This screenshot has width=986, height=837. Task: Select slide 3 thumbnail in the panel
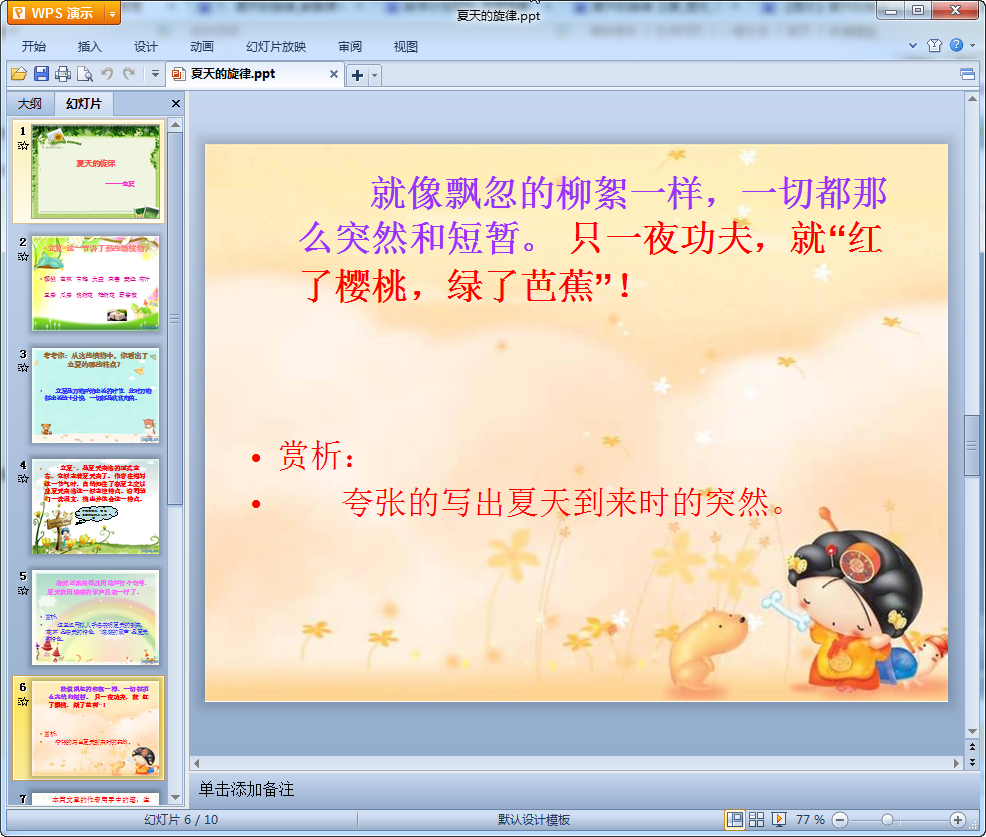(x=96, y=394)
